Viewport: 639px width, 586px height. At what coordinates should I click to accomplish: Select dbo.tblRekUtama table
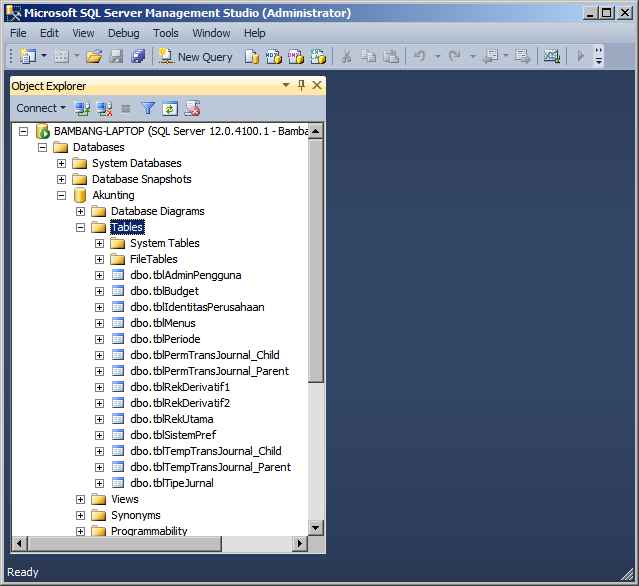[x=172, y=419]
